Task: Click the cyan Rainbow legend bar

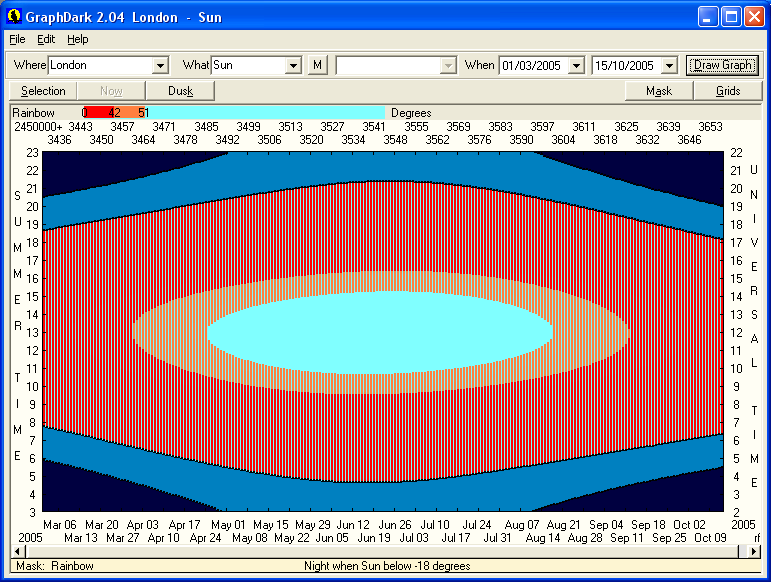Action: (x=265, y=112)
